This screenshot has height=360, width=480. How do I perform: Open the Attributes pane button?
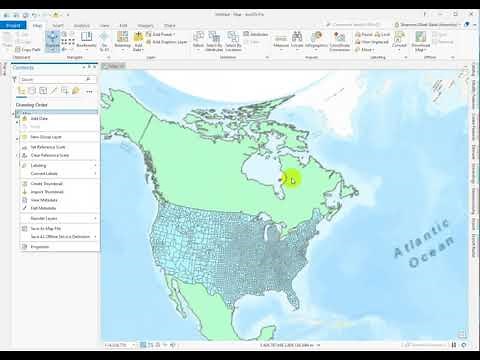click(256, 34)
